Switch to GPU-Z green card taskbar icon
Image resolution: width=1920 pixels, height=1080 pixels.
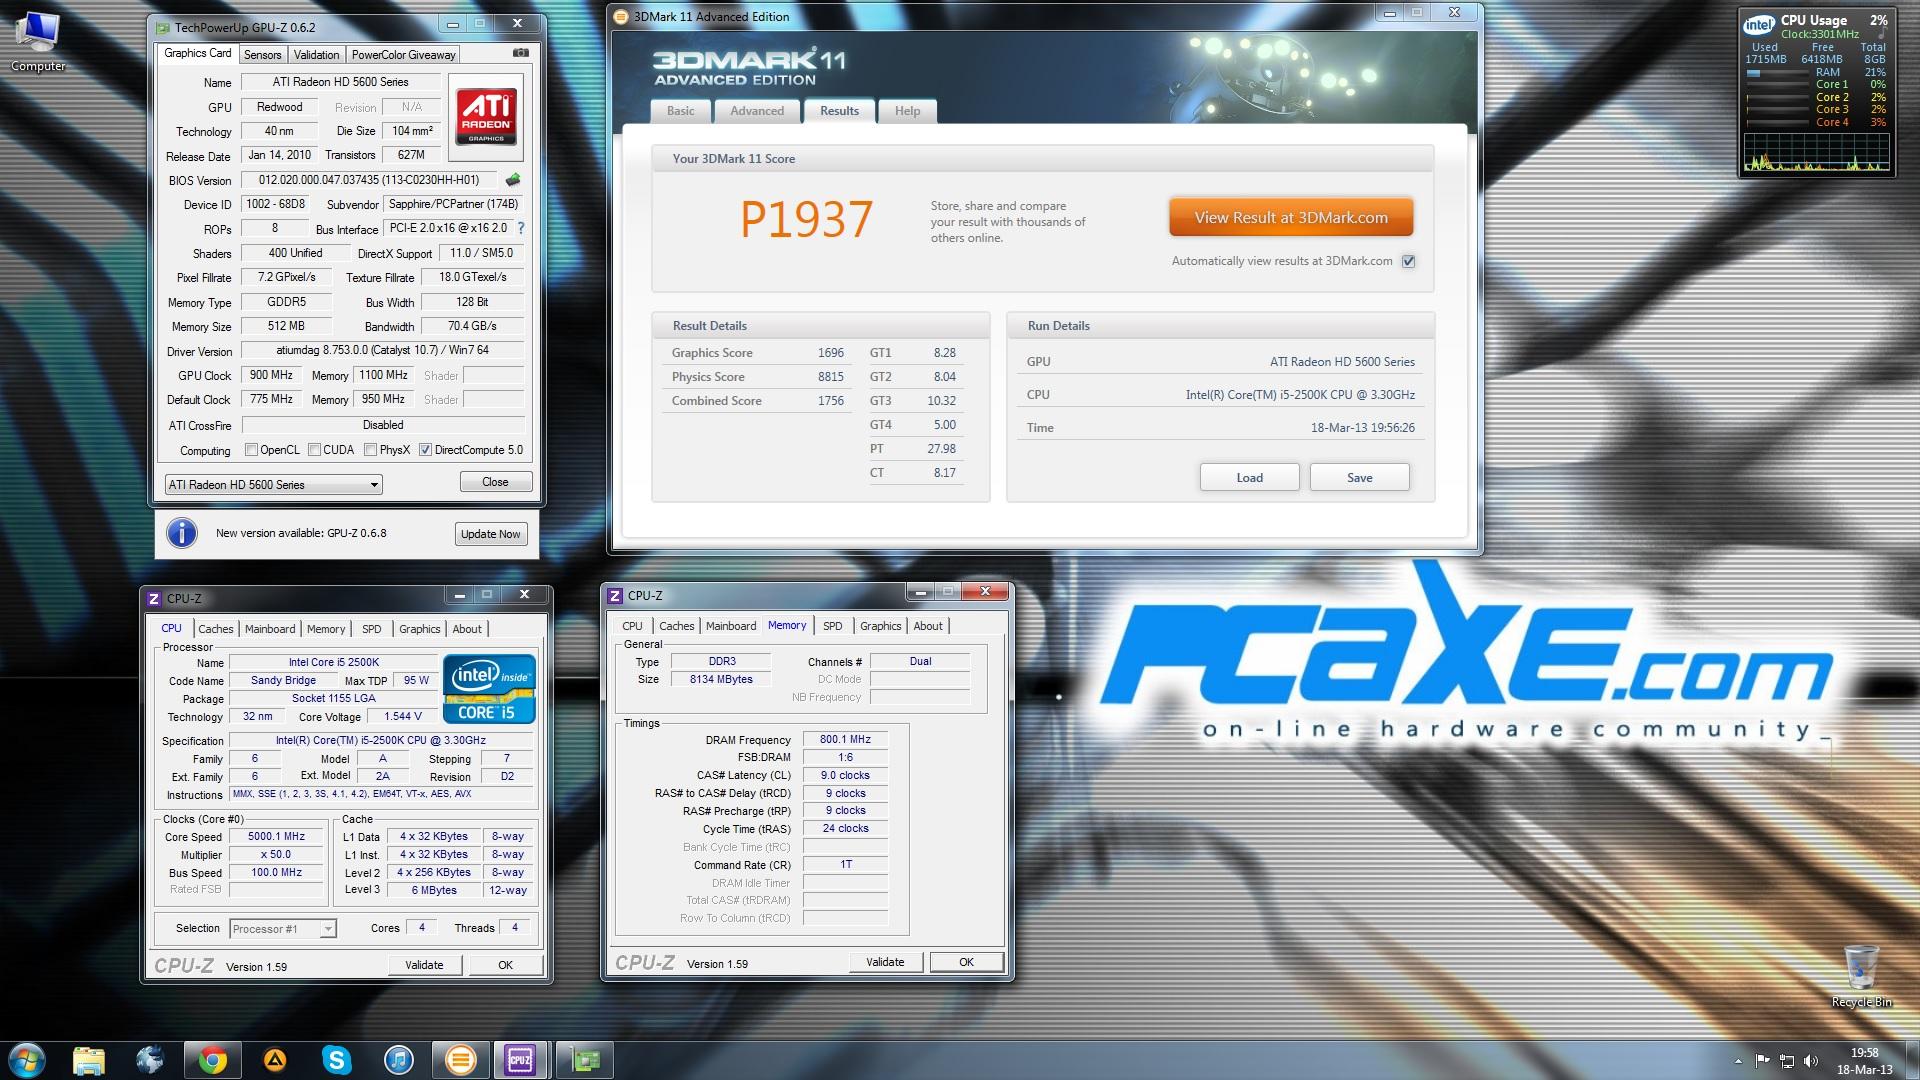[584, 1059]
